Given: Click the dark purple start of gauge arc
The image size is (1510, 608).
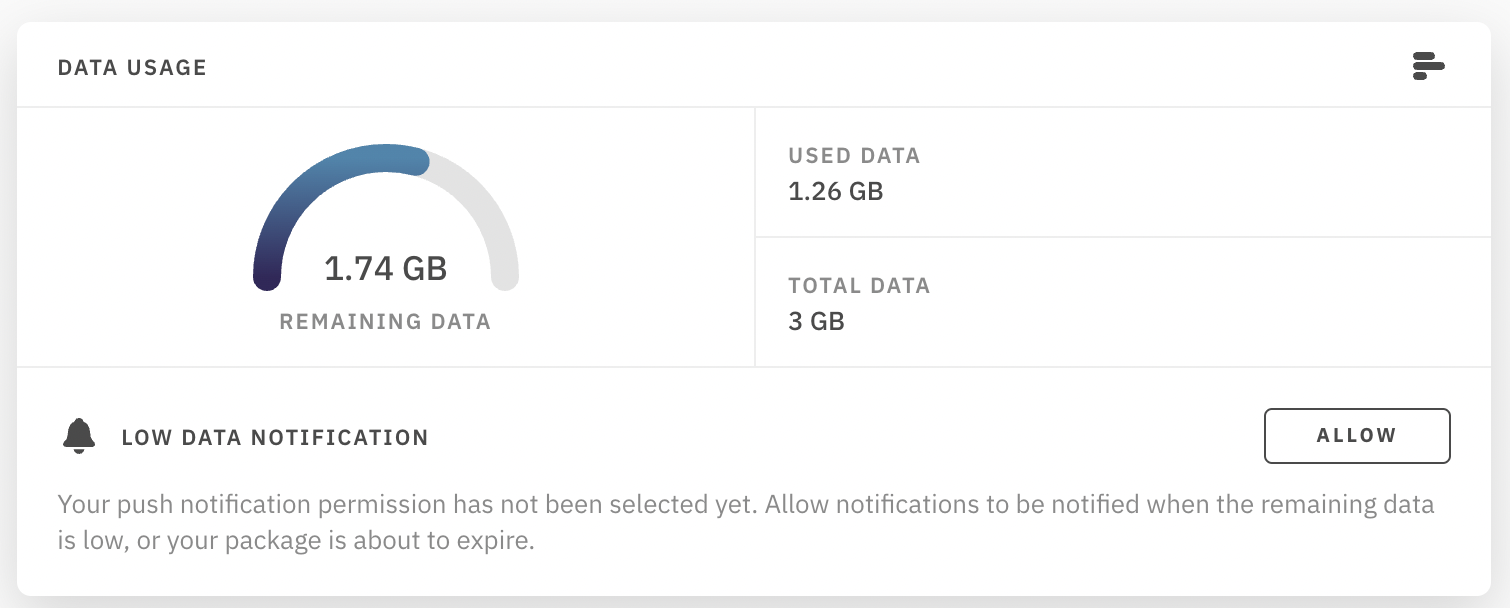Looking at the screenshot, I should coord(266,273).
